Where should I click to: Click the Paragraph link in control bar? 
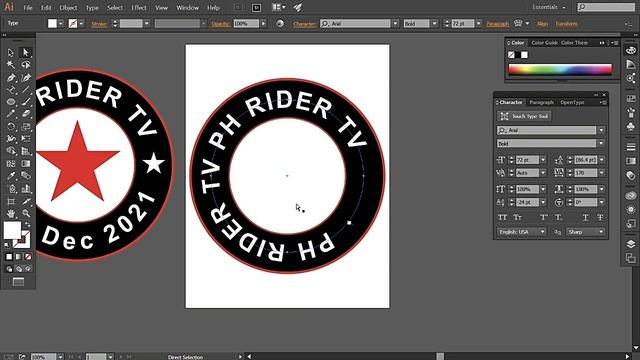(x=498, y=24)
